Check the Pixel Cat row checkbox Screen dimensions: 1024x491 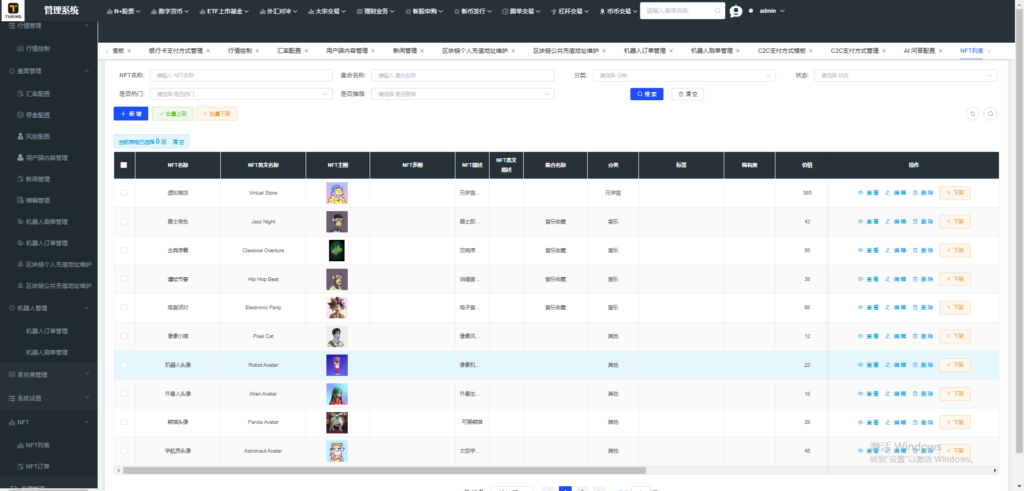coord(124,336)
